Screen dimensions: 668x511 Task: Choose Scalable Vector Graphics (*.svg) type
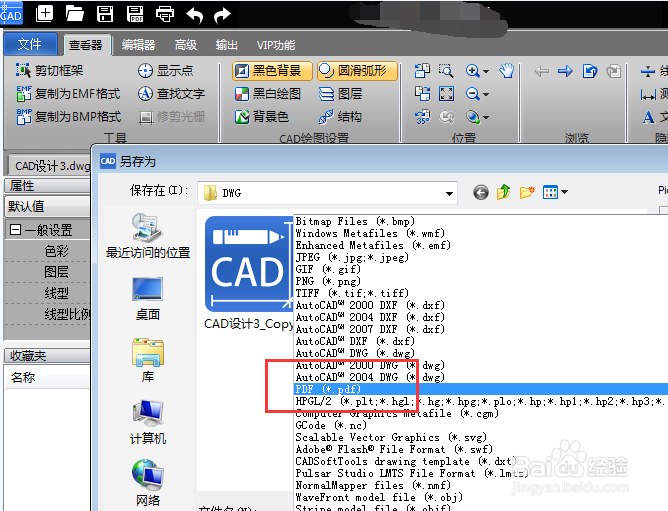[x=481, y=437]
